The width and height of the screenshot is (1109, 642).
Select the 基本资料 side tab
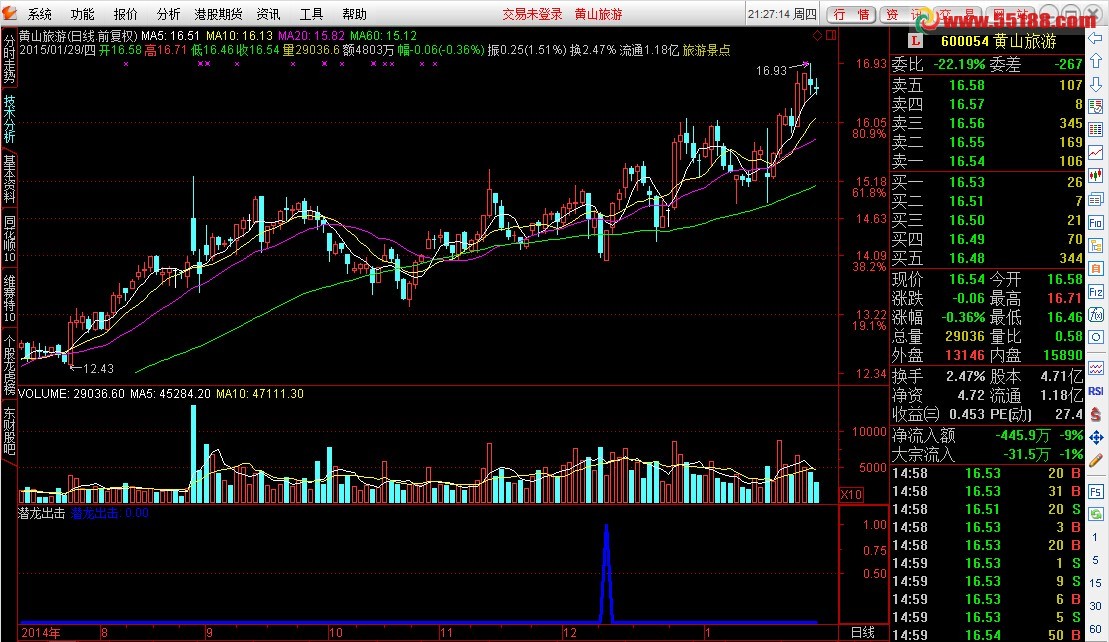(x=9, y=179)
